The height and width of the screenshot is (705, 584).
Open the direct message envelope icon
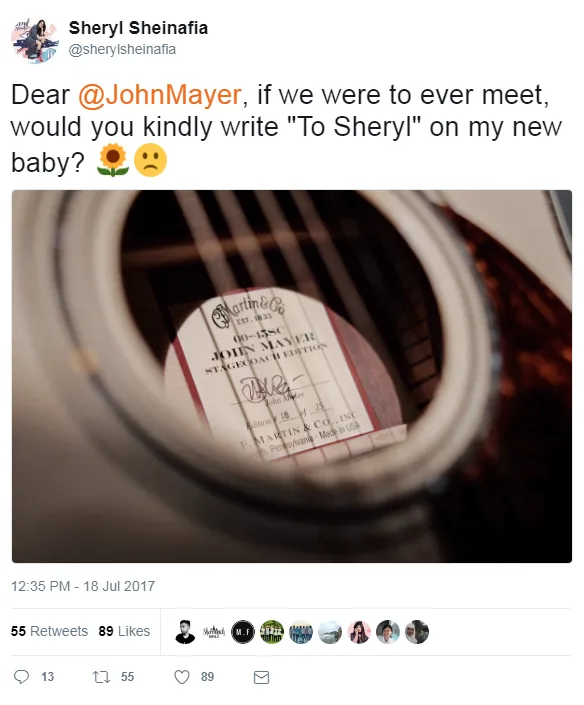[261, 677]
